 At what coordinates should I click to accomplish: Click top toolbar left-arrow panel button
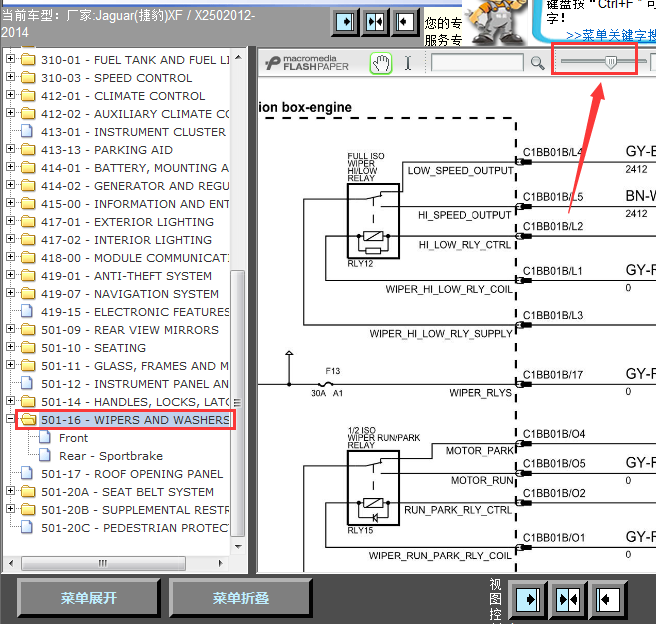pos(405,22)
